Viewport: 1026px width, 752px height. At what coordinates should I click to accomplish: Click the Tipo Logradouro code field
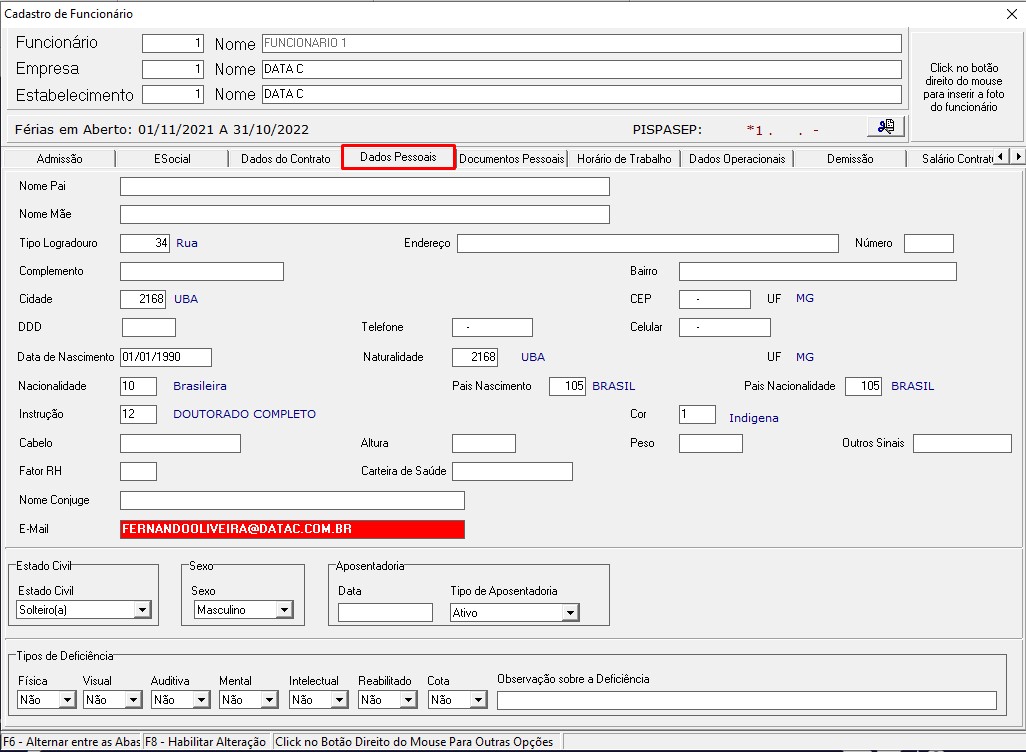click(145, 243)
